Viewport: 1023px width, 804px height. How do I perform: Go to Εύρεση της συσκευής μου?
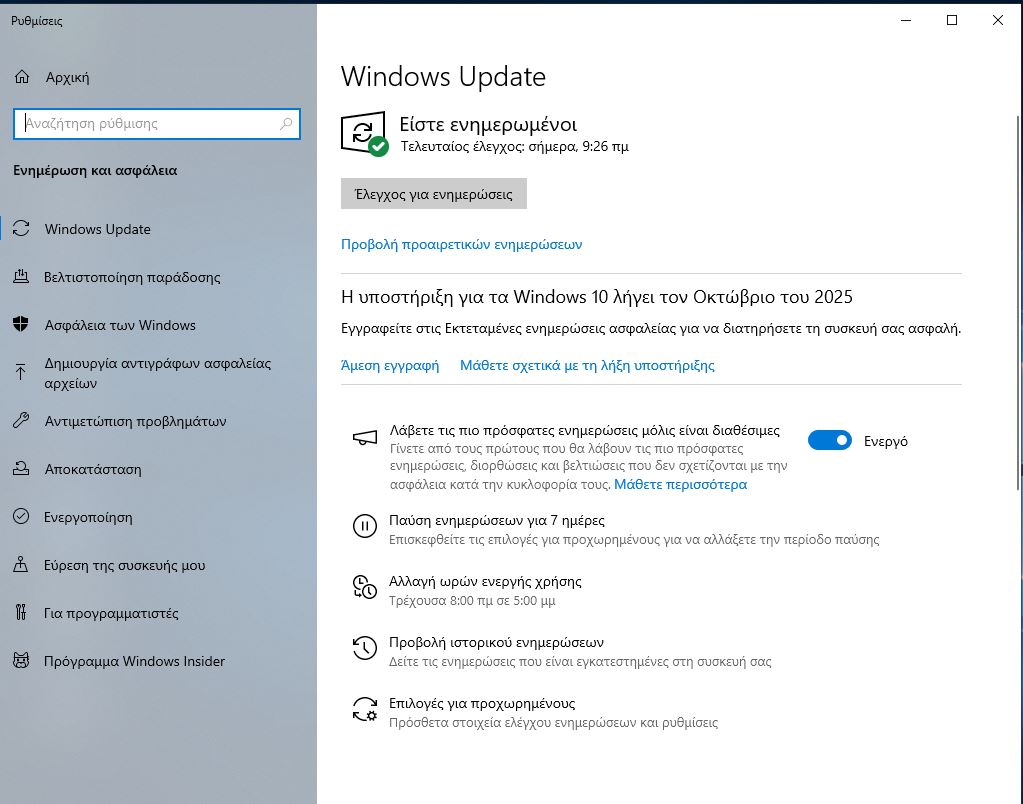(159, 564)
